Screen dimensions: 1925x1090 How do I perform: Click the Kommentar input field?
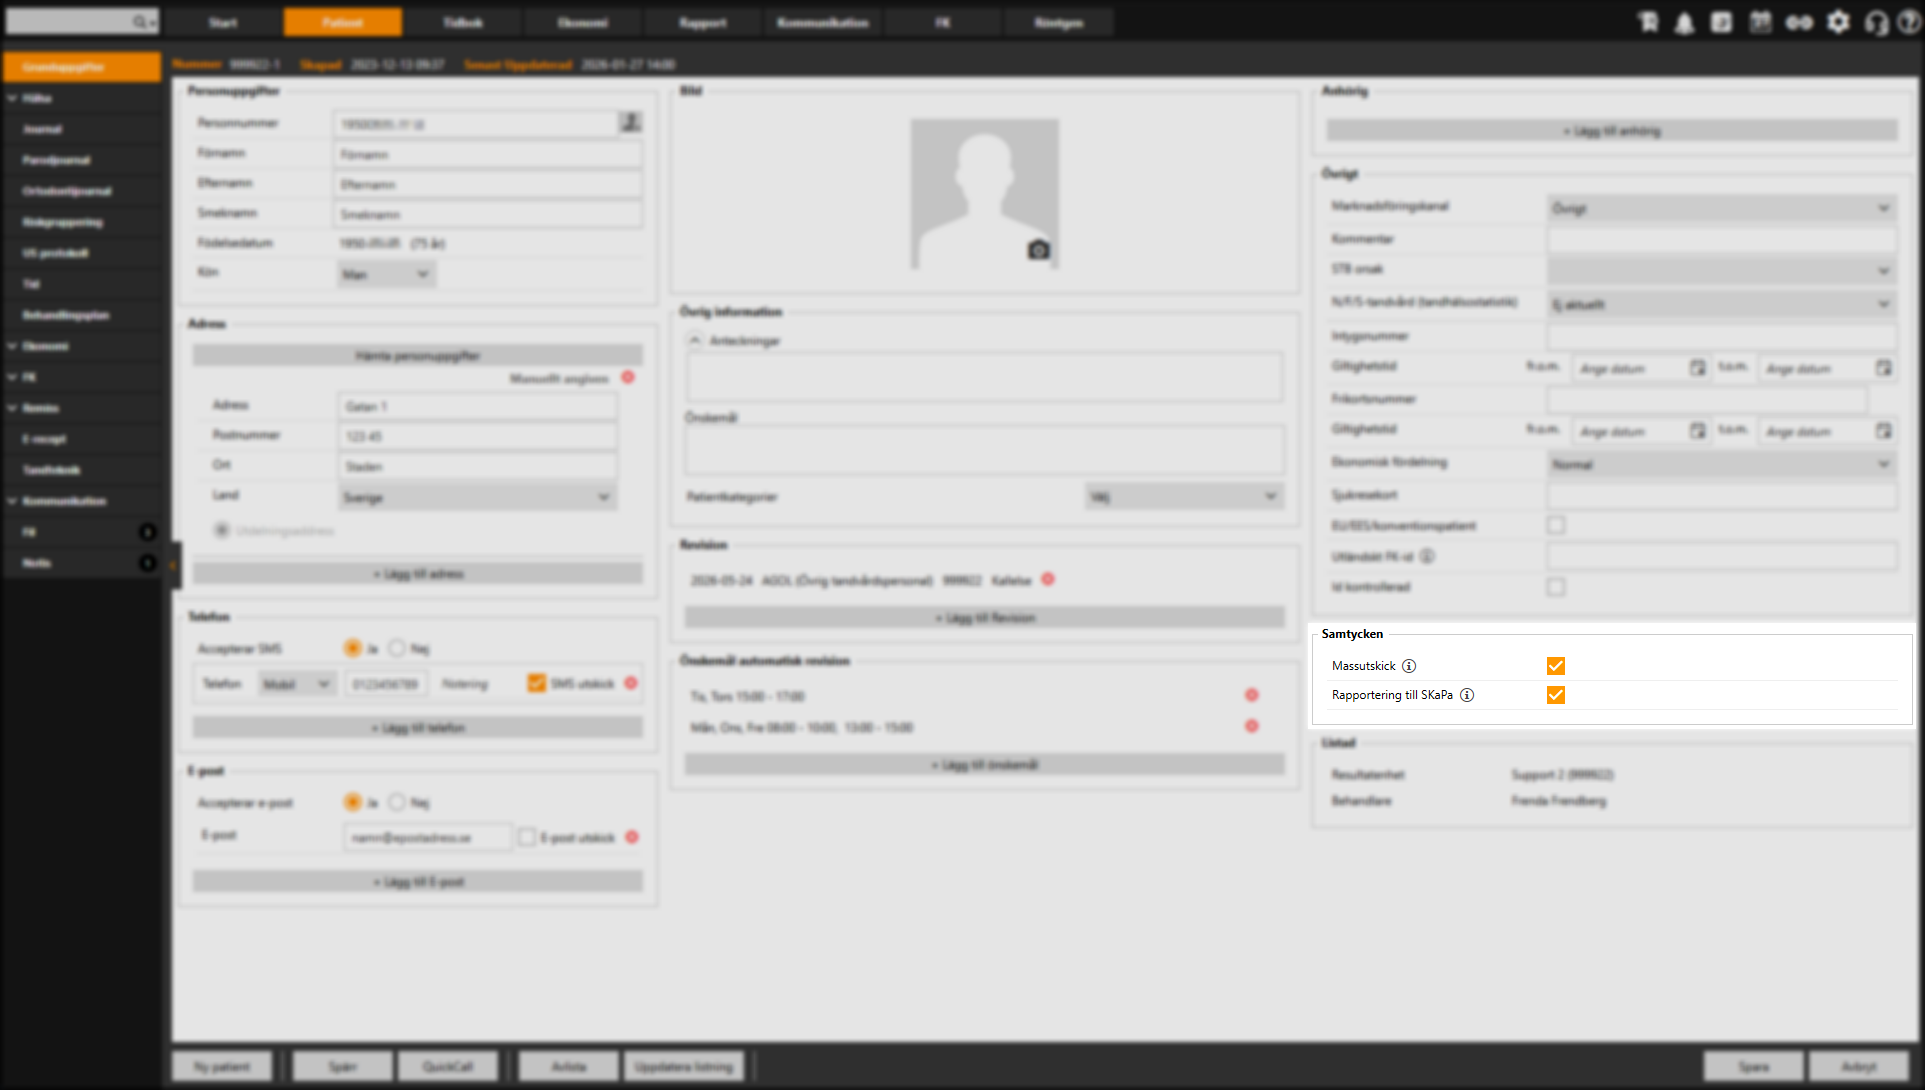tap(1721, 239)
